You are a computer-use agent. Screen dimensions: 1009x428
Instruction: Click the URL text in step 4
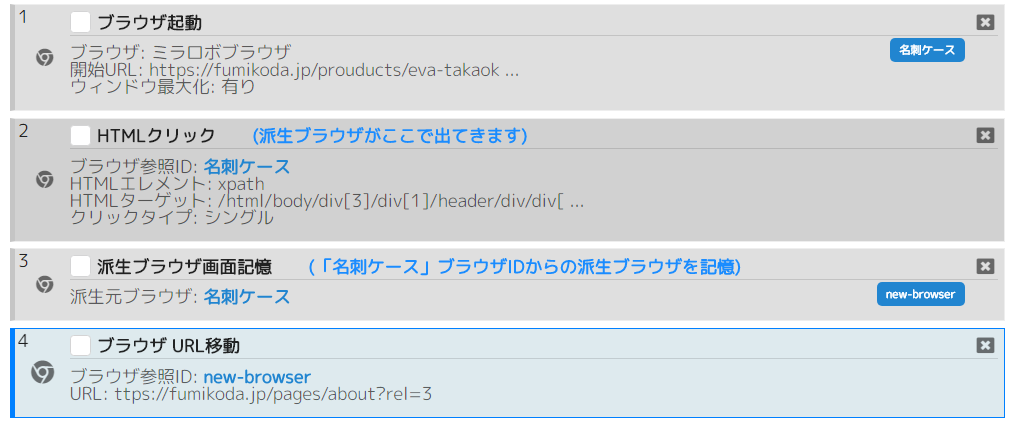click(x=272, y=394)
